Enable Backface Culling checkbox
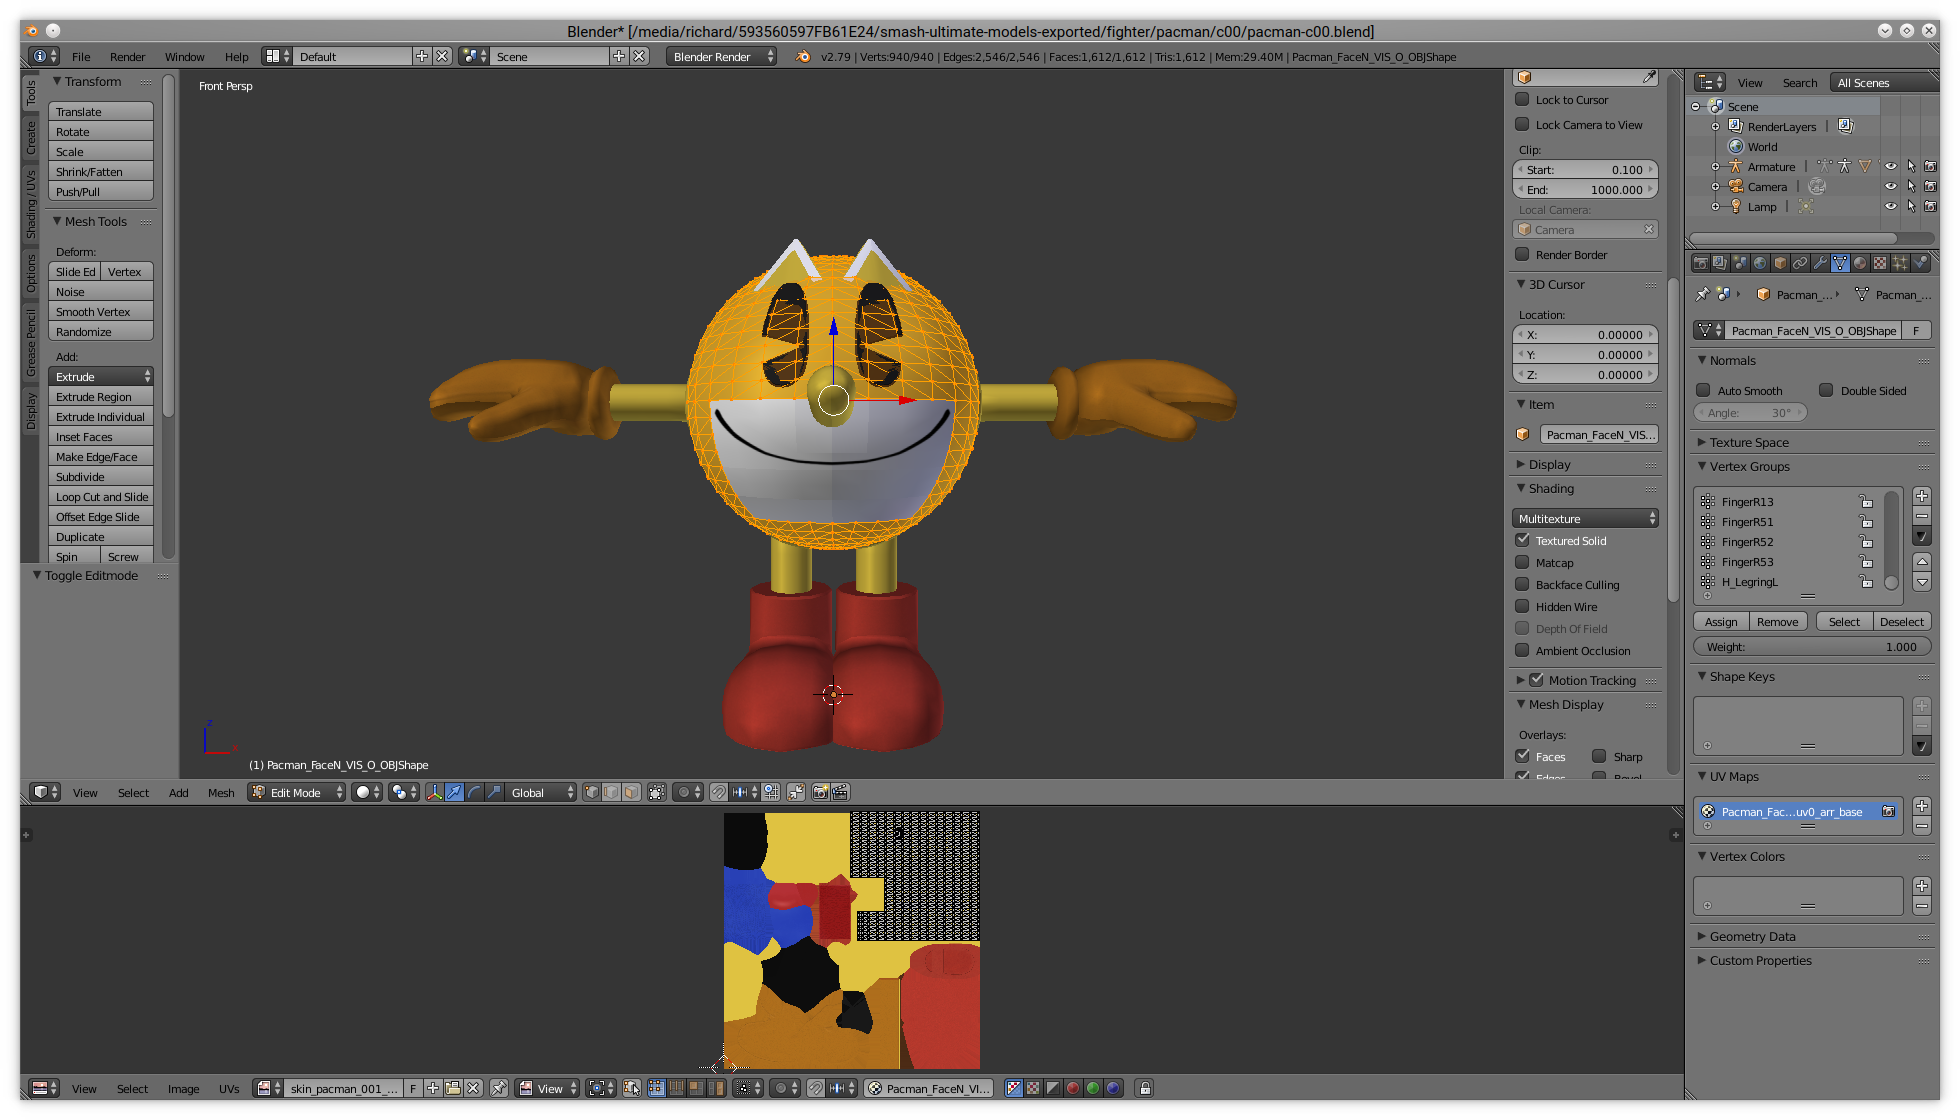Screen dimensions: 1960x1120 pyautogui.click(x=1522, y=584)
